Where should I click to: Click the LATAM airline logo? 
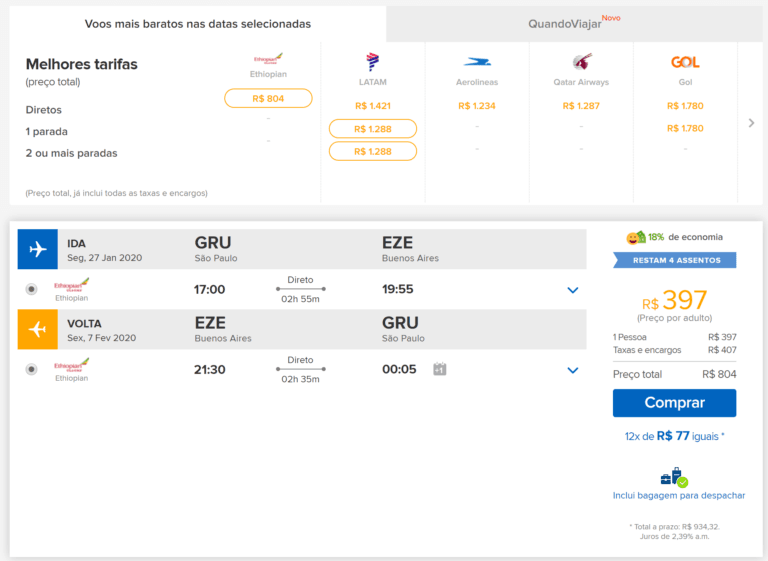[x=373, y=61]
